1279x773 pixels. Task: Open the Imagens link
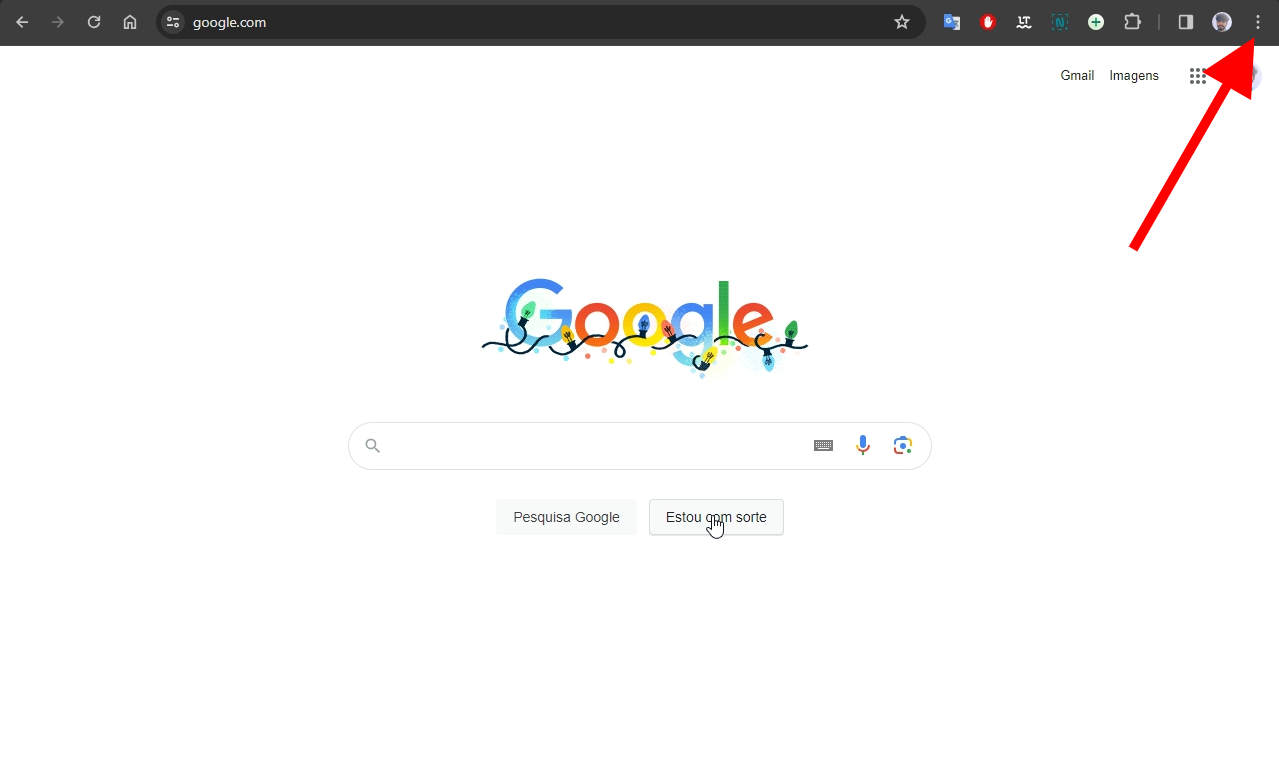1134,76
